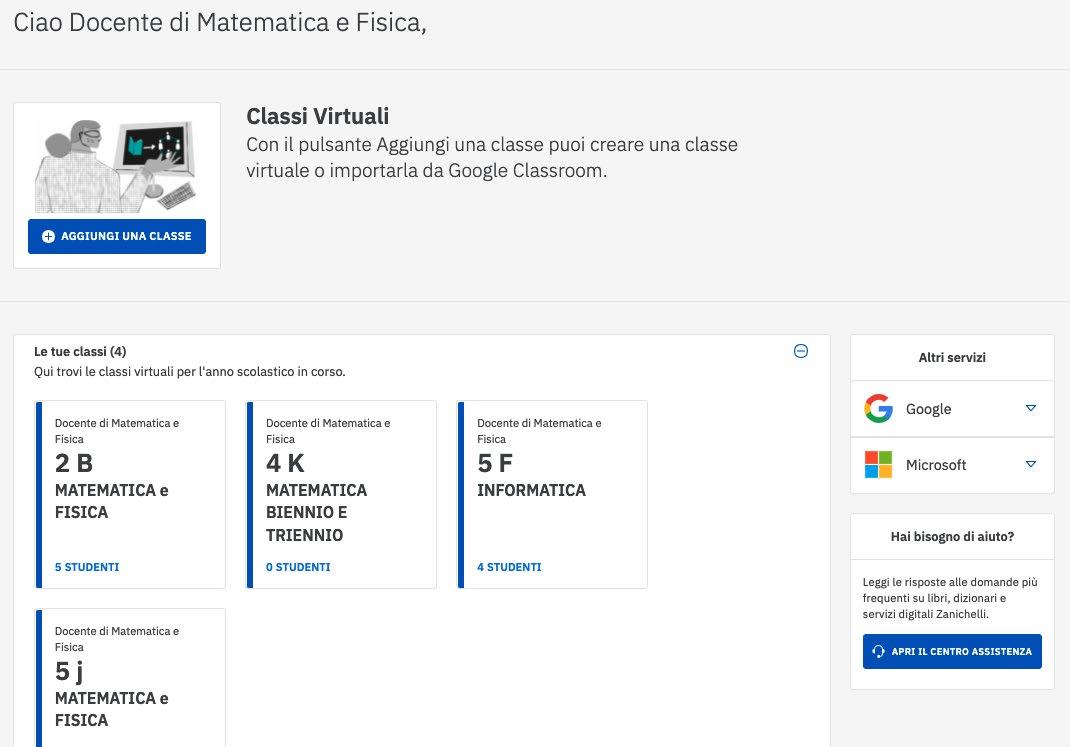
Task: Collapse the Le tue classi section
Action: point(800,351)
